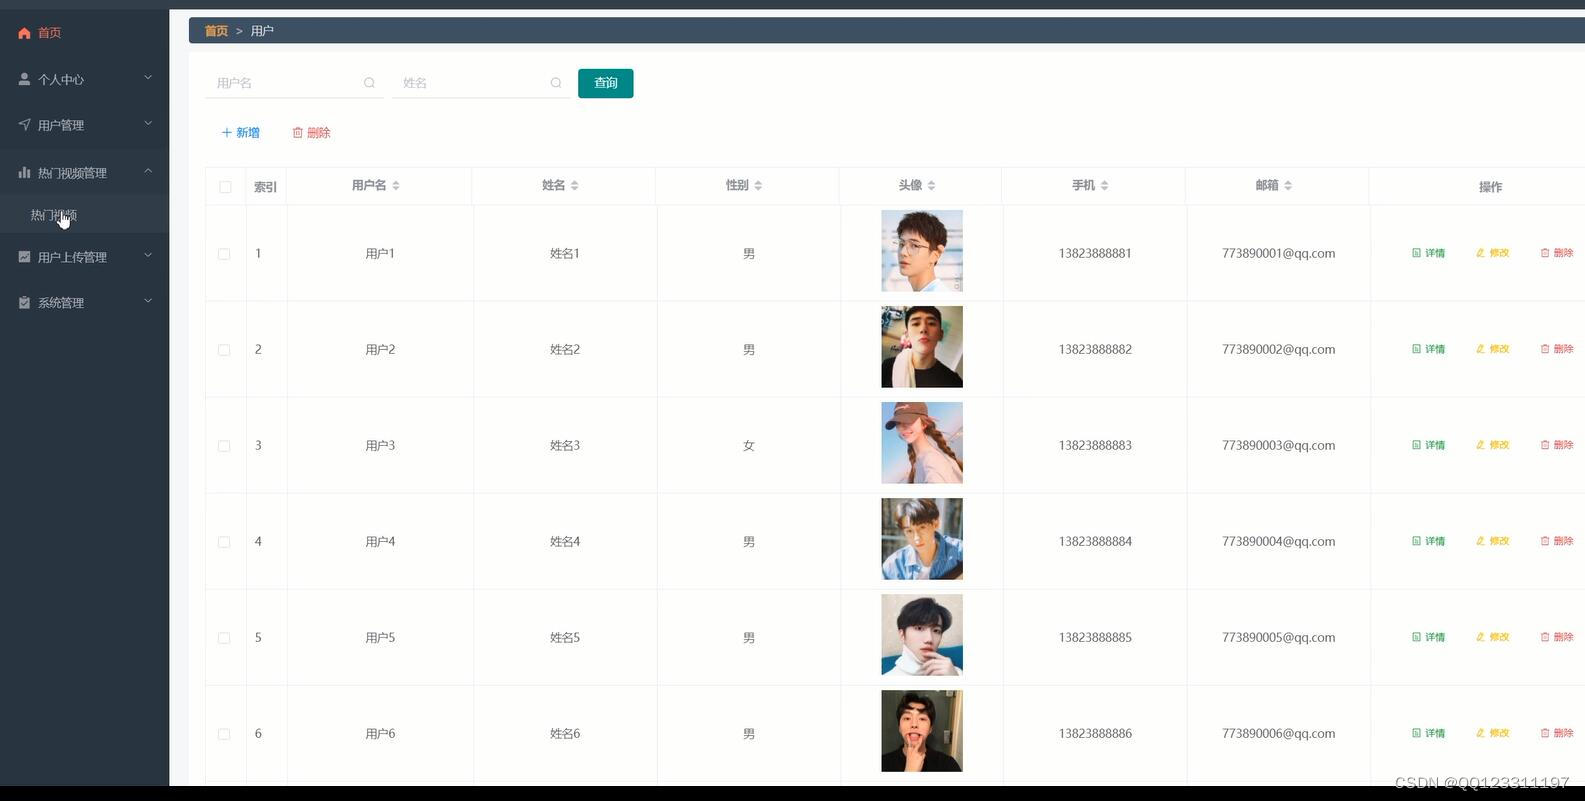The width and height of the screenshot is (1585, 801).
Task: Open 详情 for 用户4 row
Action: 1428,541
